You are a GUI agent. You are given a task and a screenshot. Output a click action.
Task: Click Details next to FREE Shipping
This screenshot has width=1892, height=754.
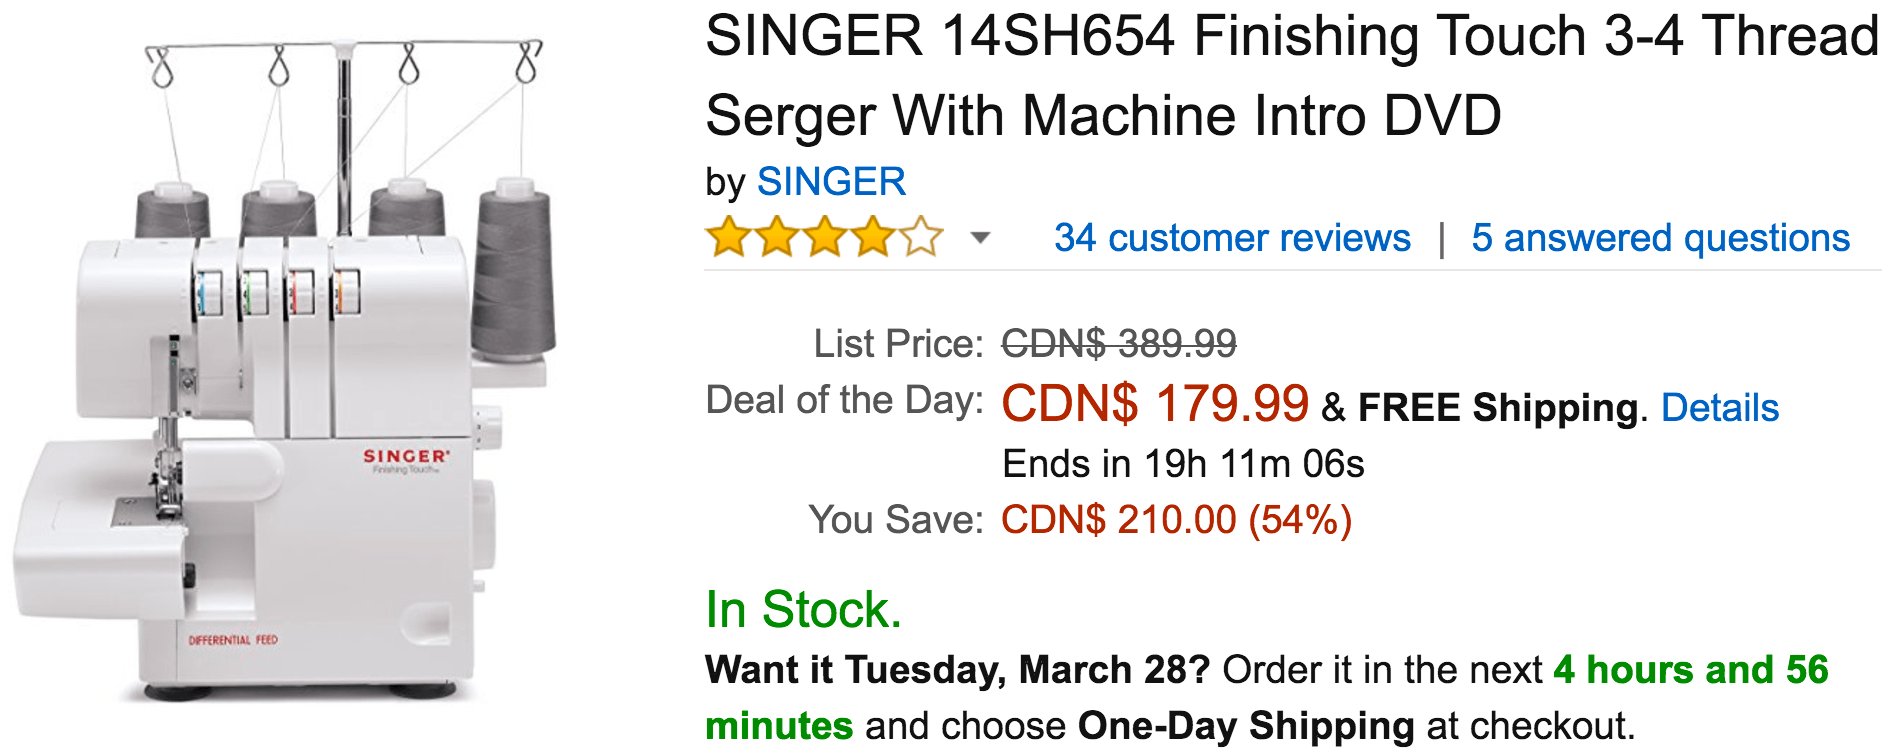point(1720,408)
